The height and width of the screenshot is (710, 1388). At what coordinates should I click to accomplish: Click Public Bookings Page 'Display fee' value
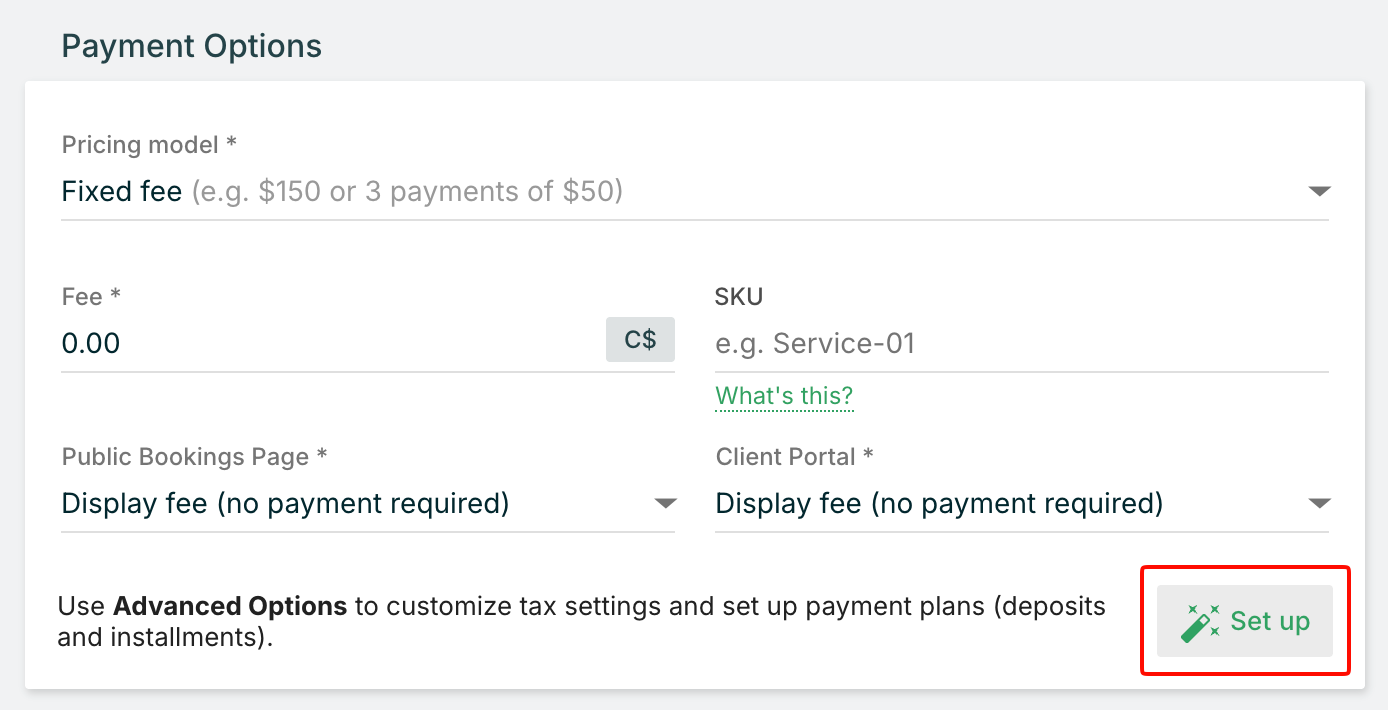[285, 503]
